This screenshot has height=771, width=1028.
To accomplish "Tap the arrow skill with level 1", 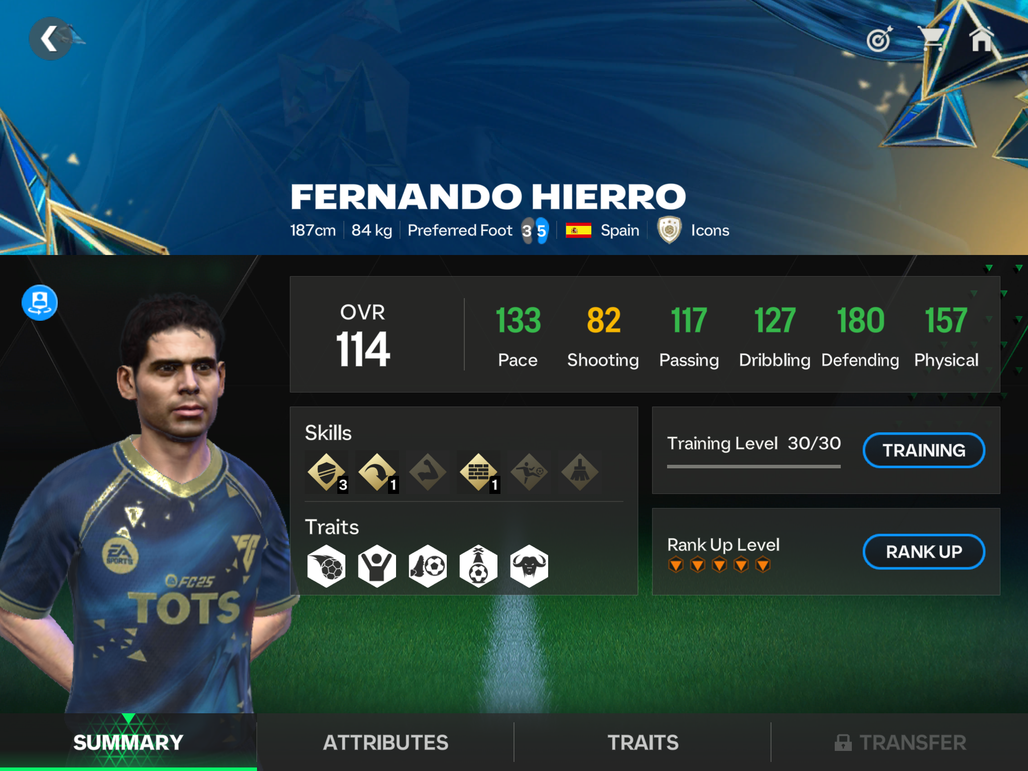I will pyautogui.click(x=378, y=471).
